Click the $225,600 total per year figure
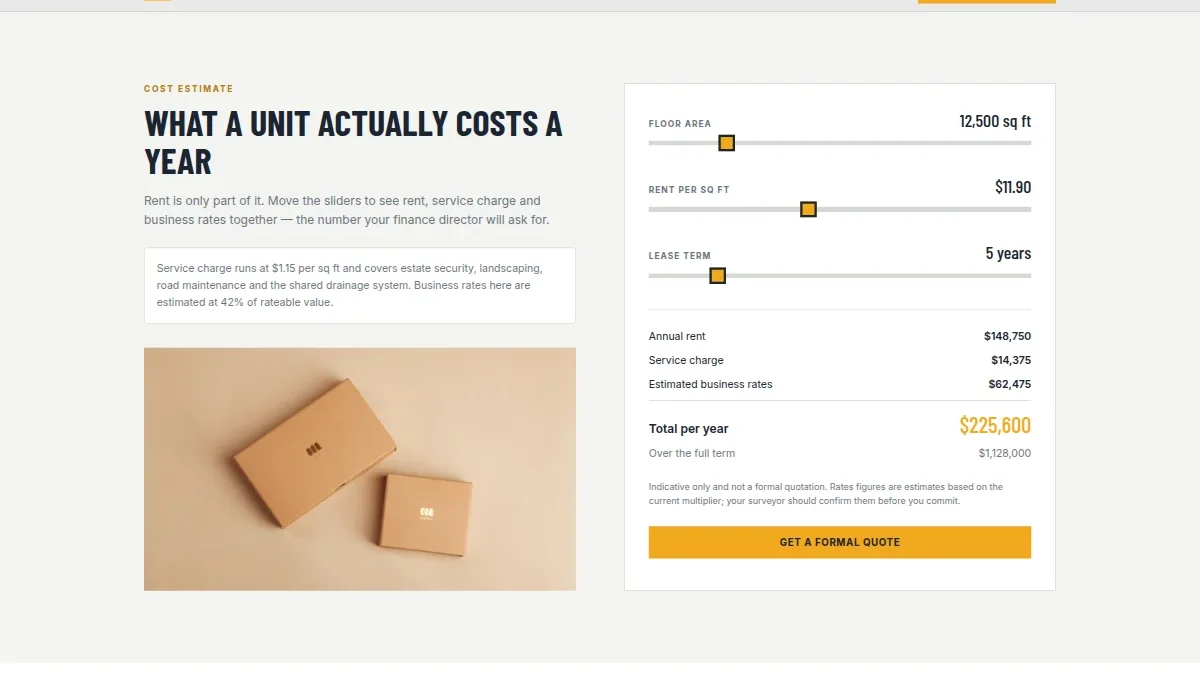This screenshot has height=675, width=1200. click(x=995, y=425)
